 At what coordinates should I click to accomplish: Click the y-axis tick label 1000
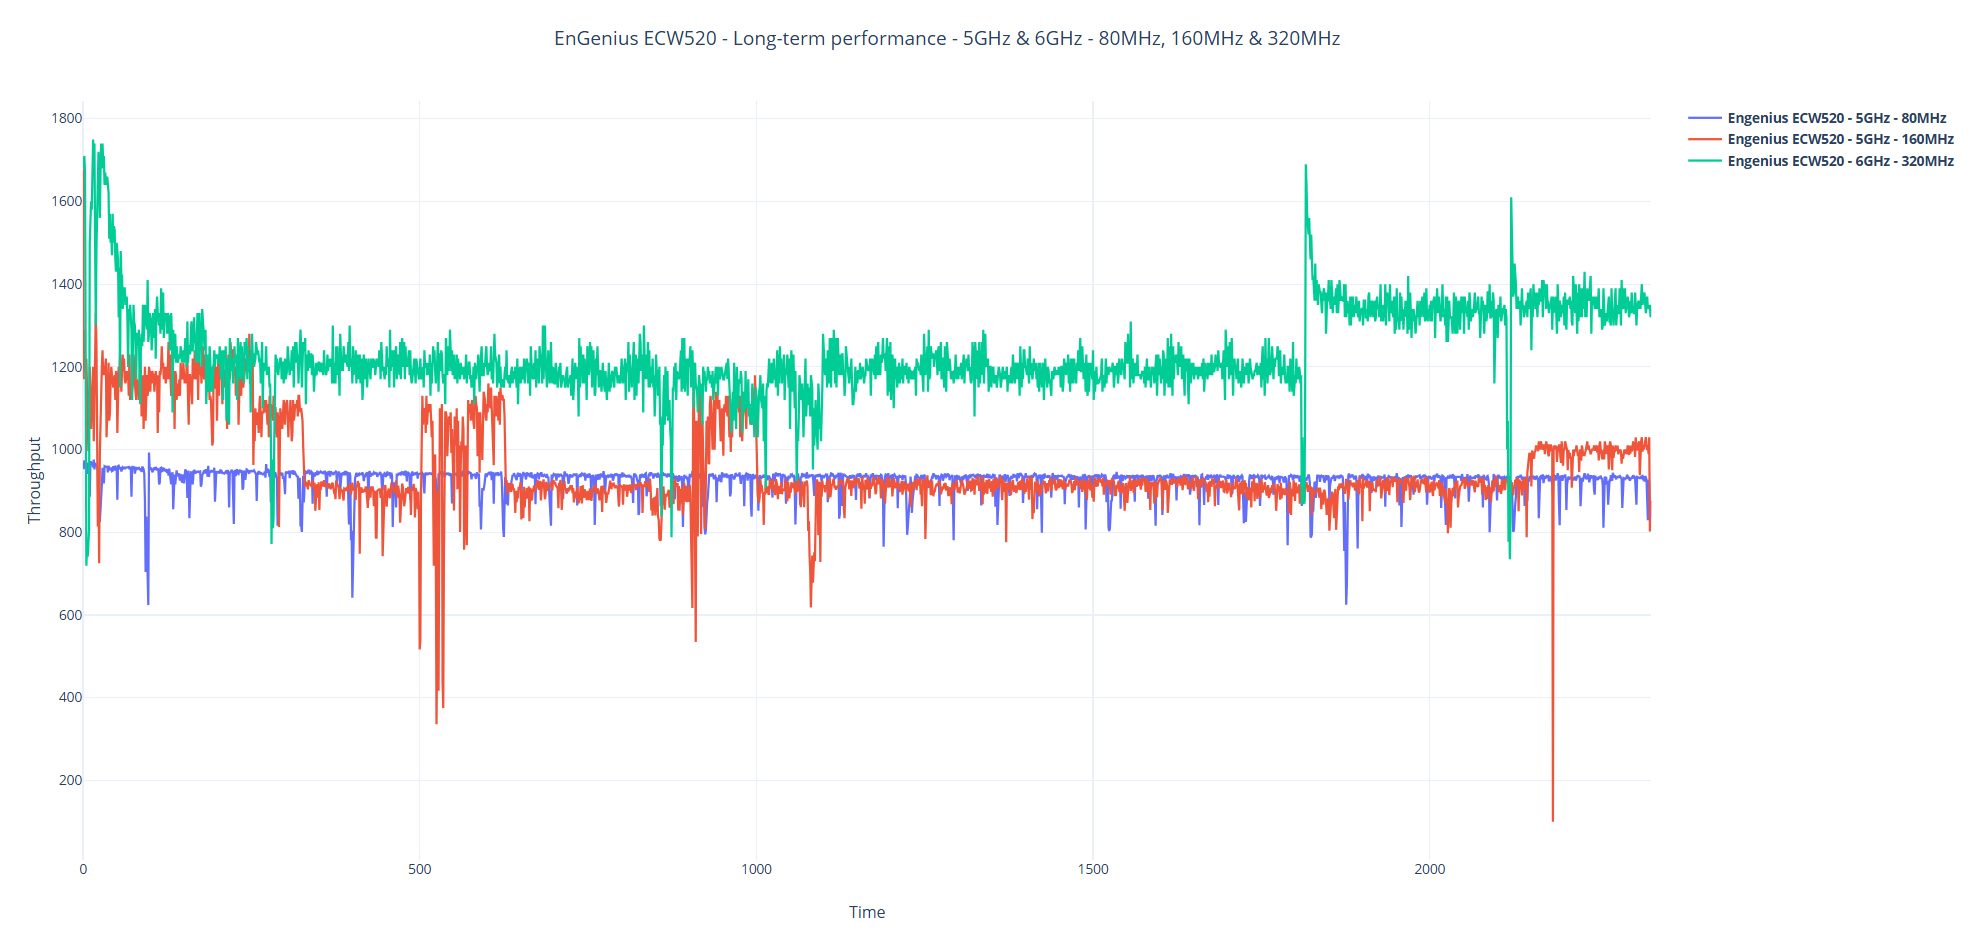tap(67, 449)
